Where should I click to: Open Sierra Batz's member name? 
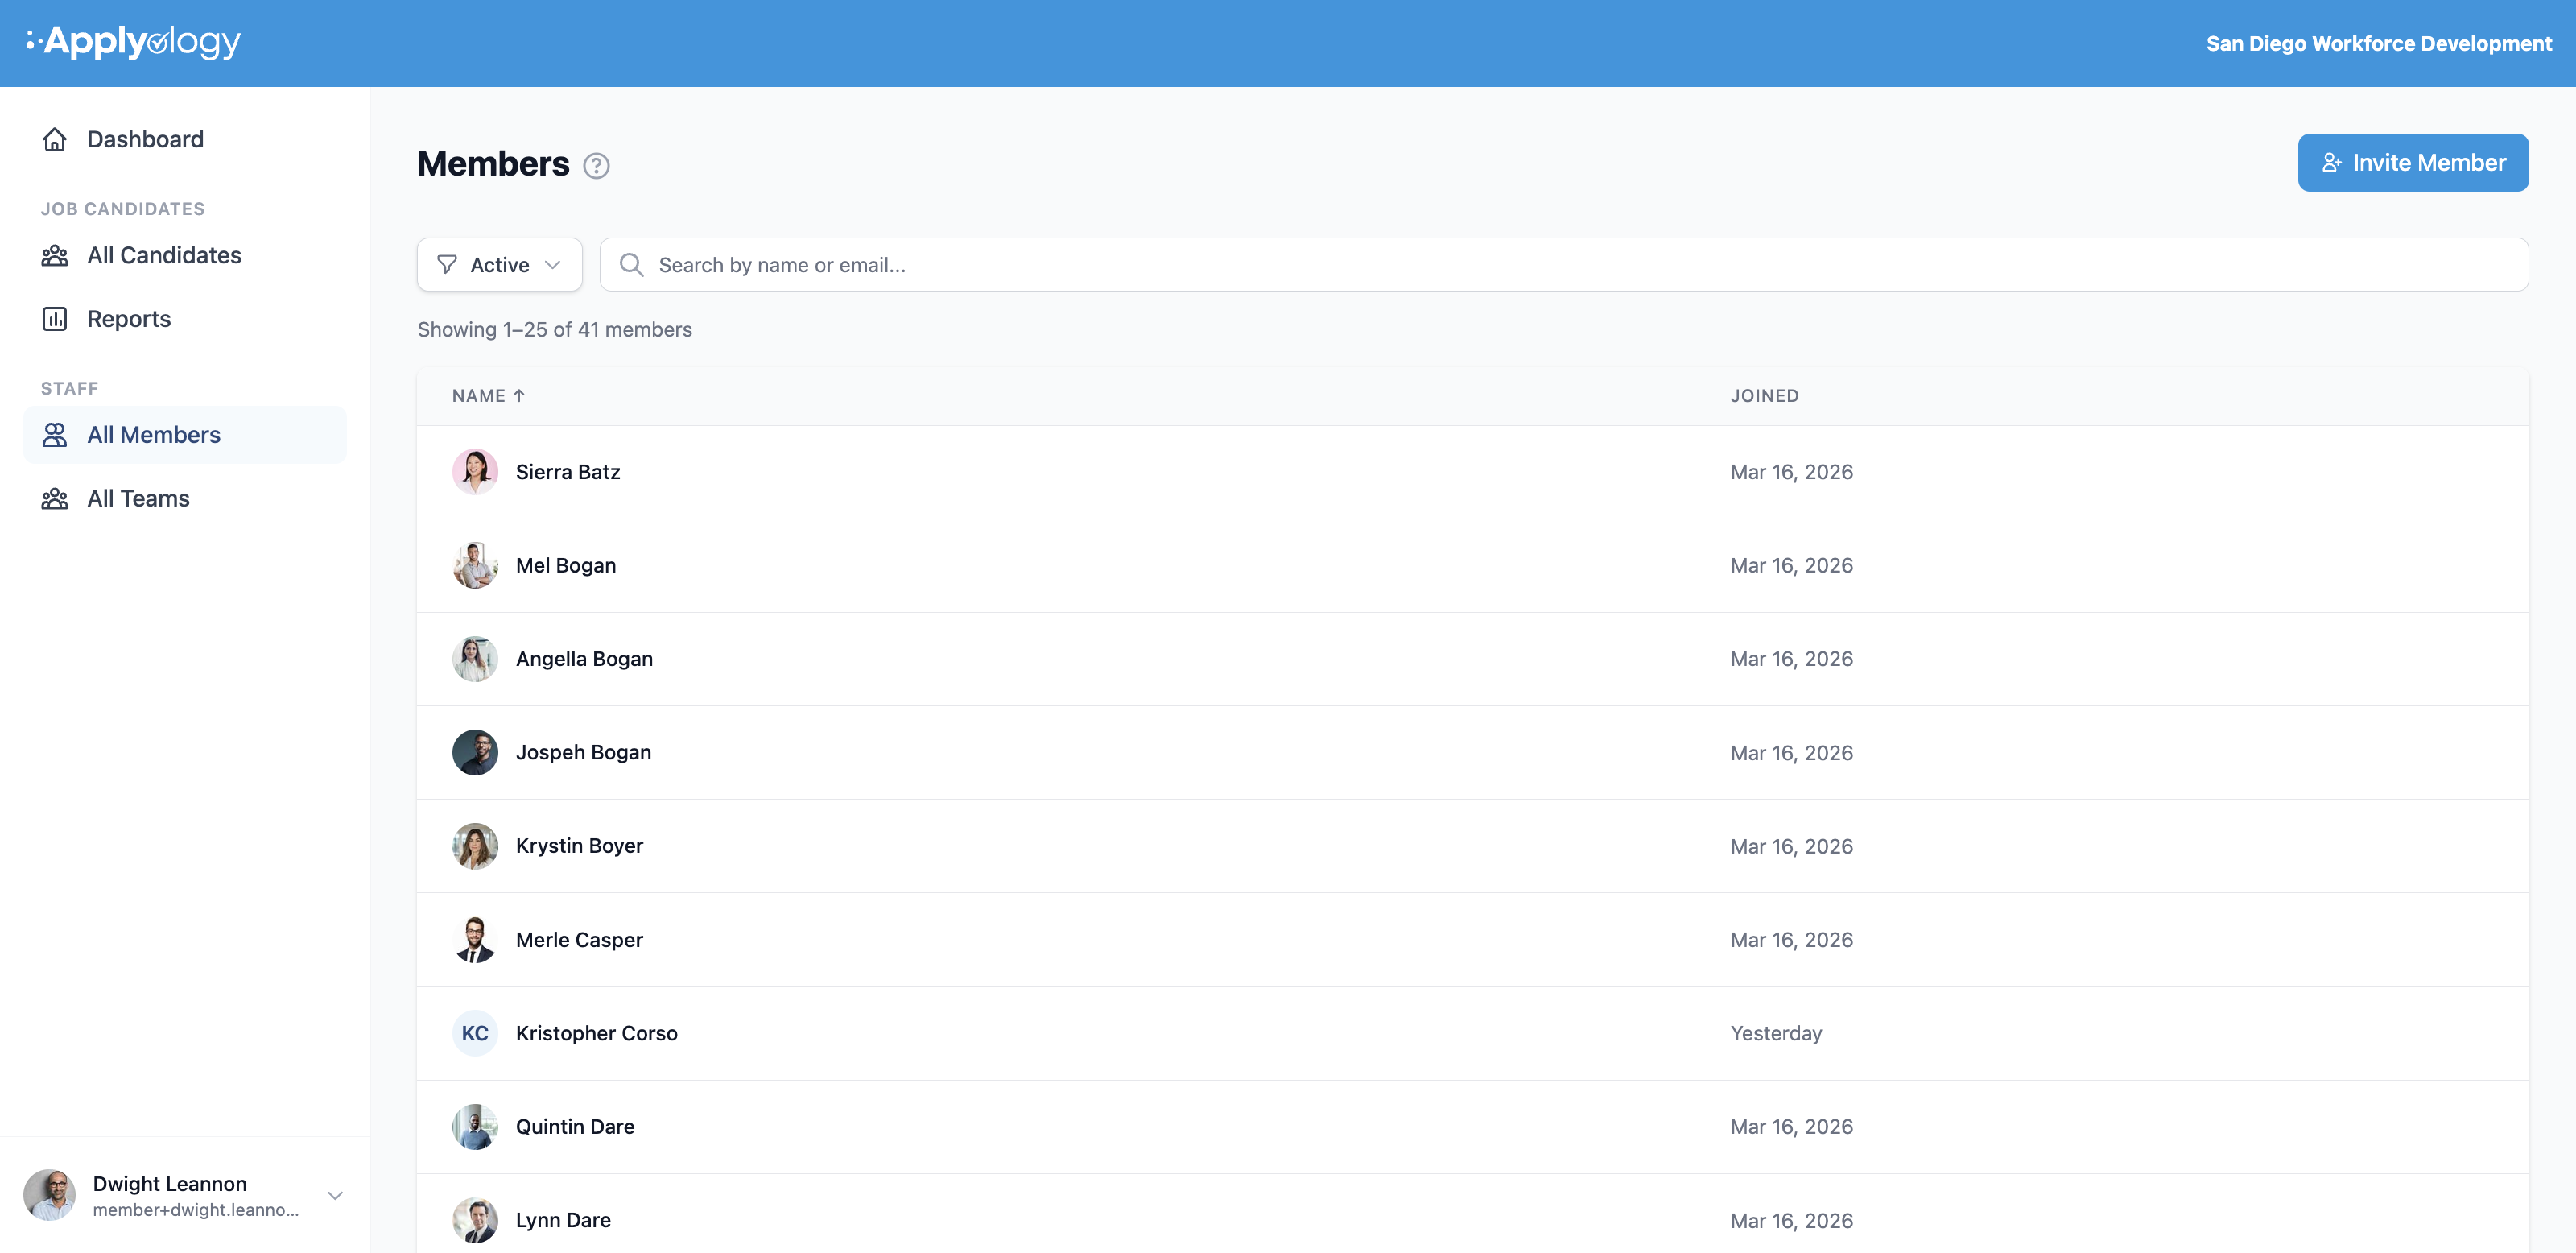568,472
